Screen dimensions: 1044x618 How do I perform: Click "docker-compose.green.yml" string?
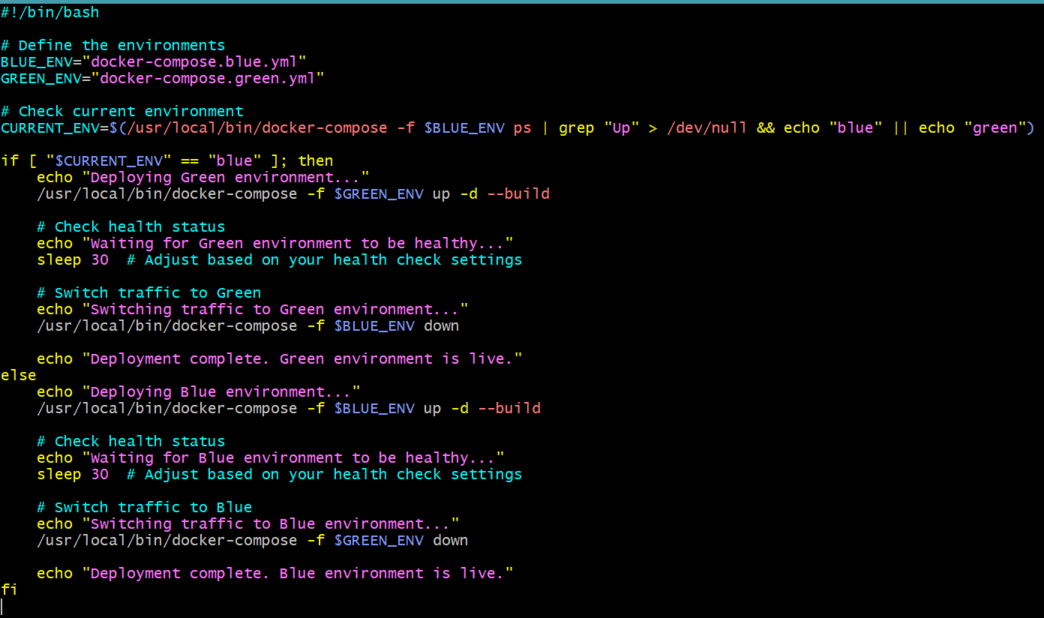(x=208, y=79)
